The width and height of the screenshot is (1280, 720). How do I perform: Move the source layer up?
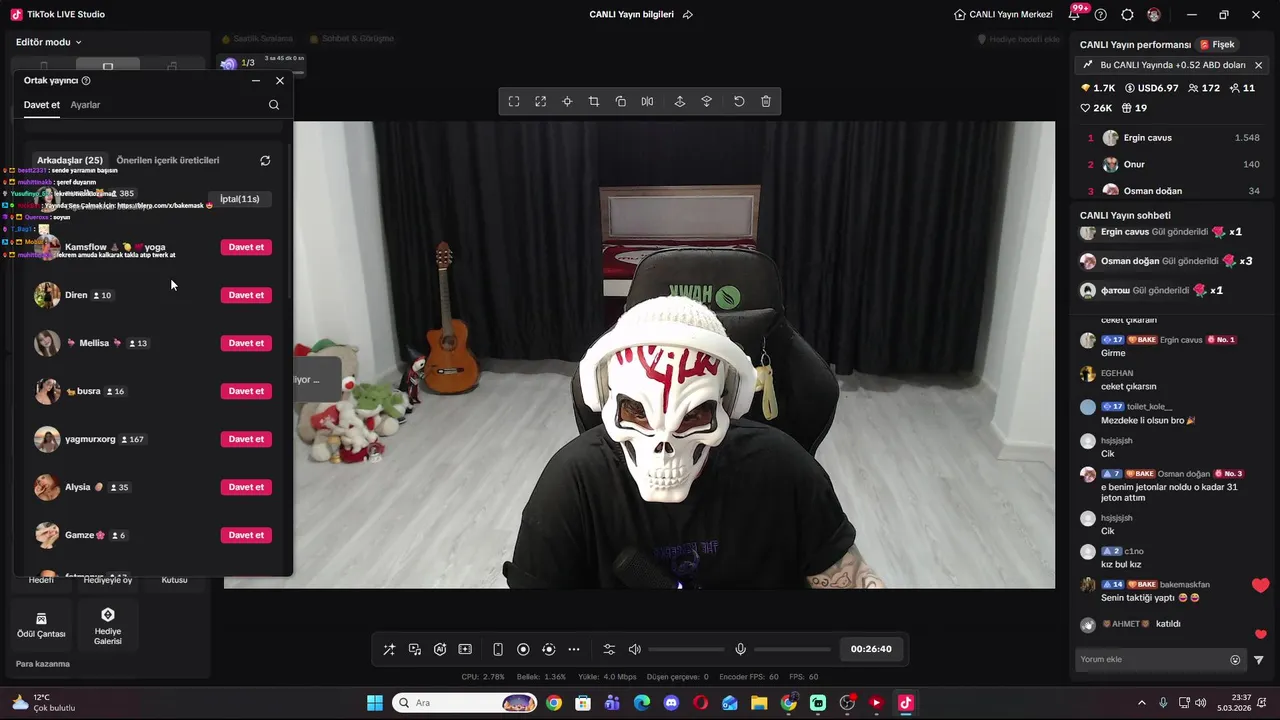point(680,101)
